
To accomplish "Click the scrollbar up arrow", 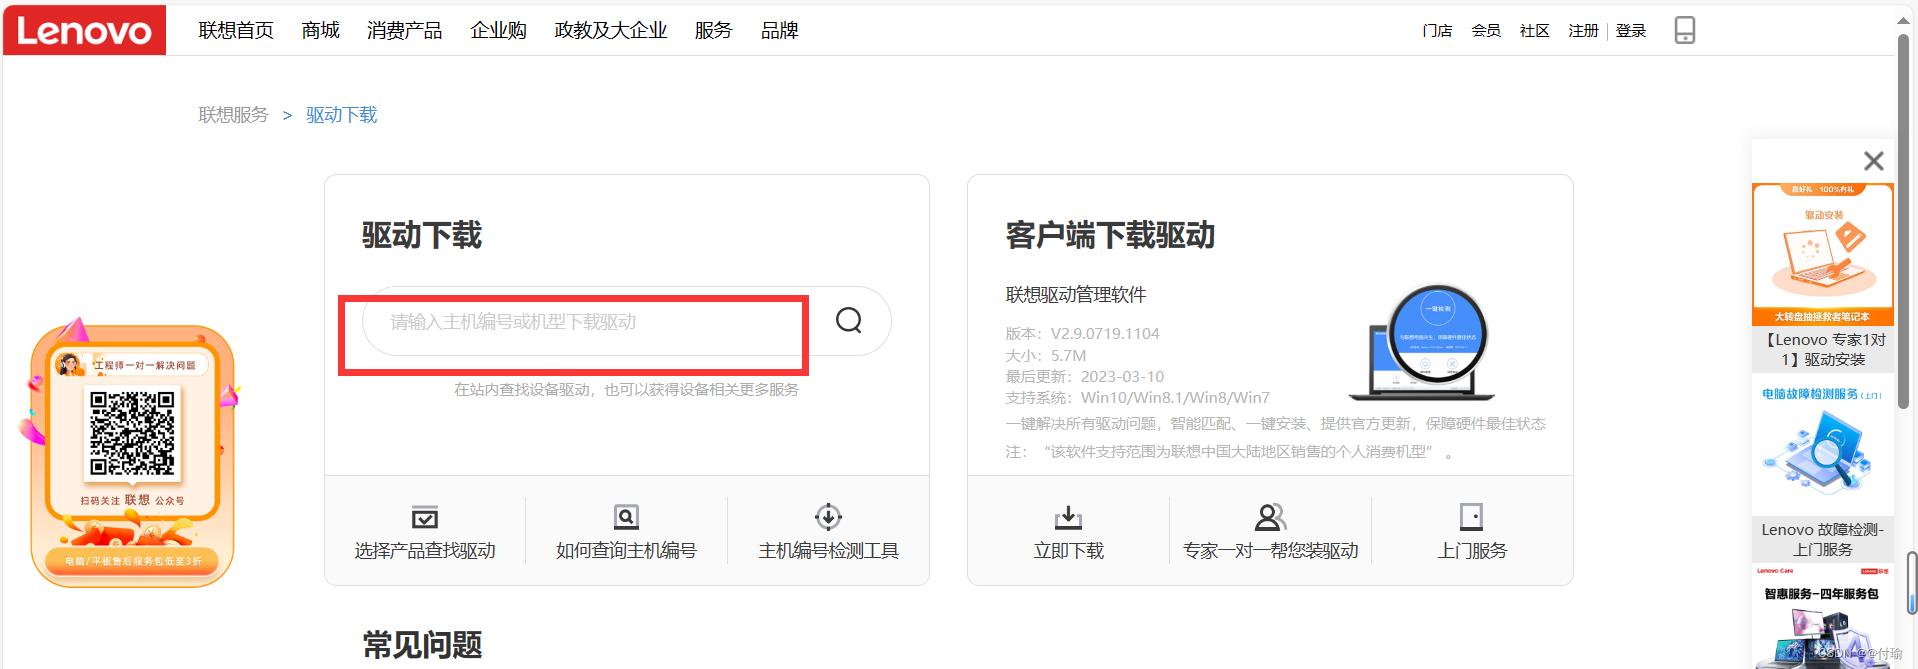I will (1904, 19).
